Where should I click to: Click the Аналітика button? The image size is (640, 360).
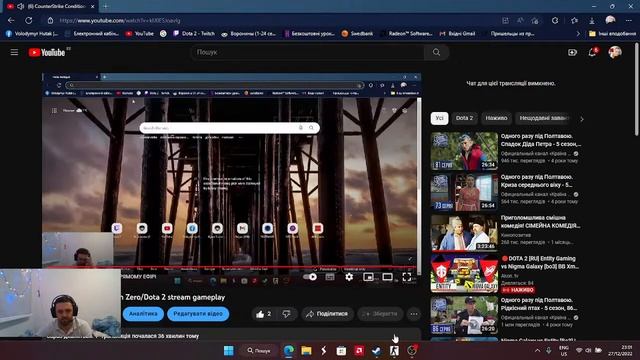[143, 314]
